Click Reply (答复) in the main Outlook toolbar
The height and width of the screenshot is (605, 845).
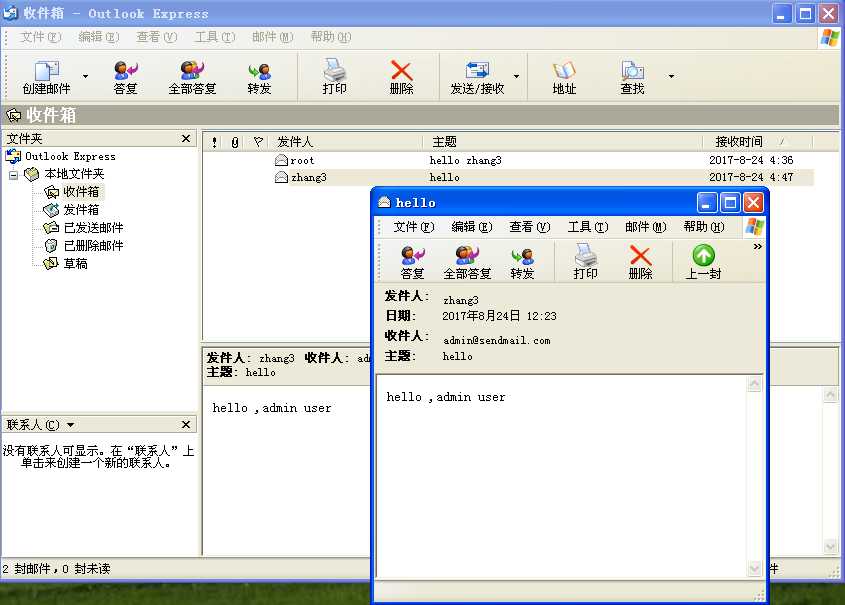126,78
